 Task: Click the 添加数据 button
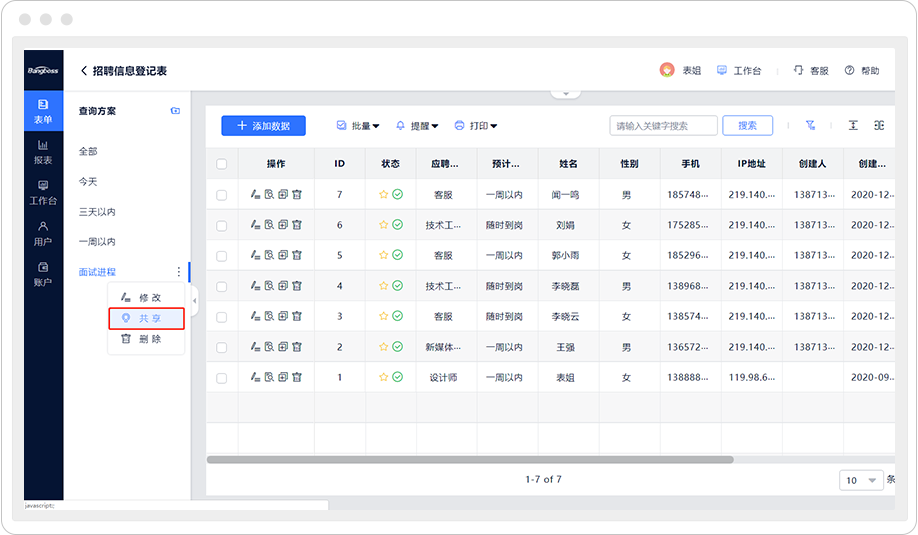[263, 126]
